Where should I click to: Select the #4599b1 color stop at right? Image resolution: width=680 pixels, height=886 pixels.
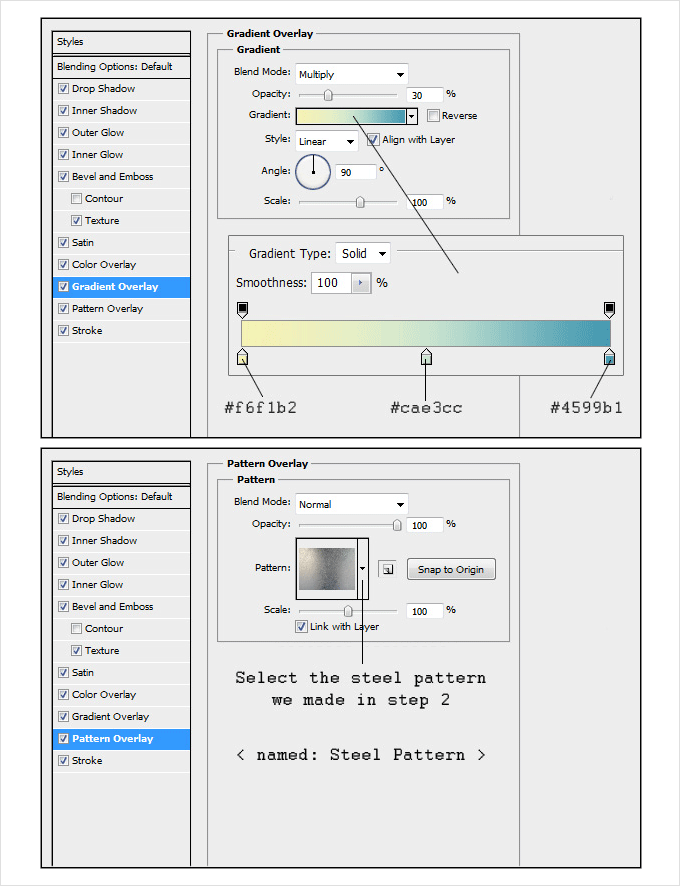(609, 358)
